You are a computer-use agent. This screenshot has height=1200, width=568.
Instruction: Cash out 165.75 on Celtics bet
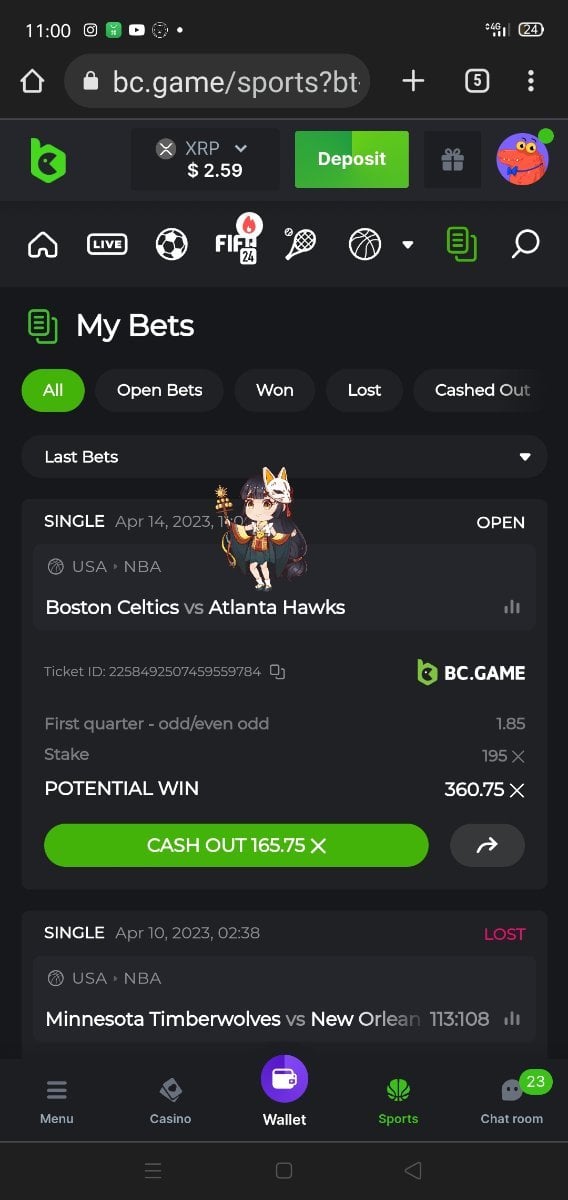236,845
